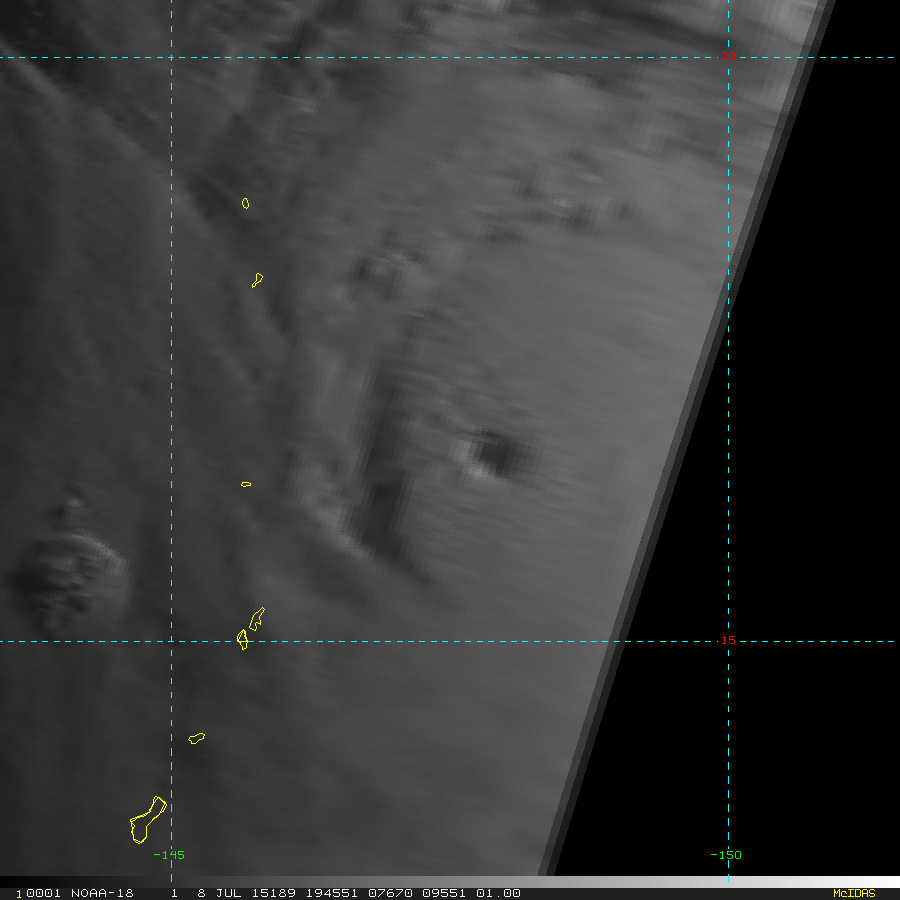Click the JUL month text in footer

pos(228,893)
